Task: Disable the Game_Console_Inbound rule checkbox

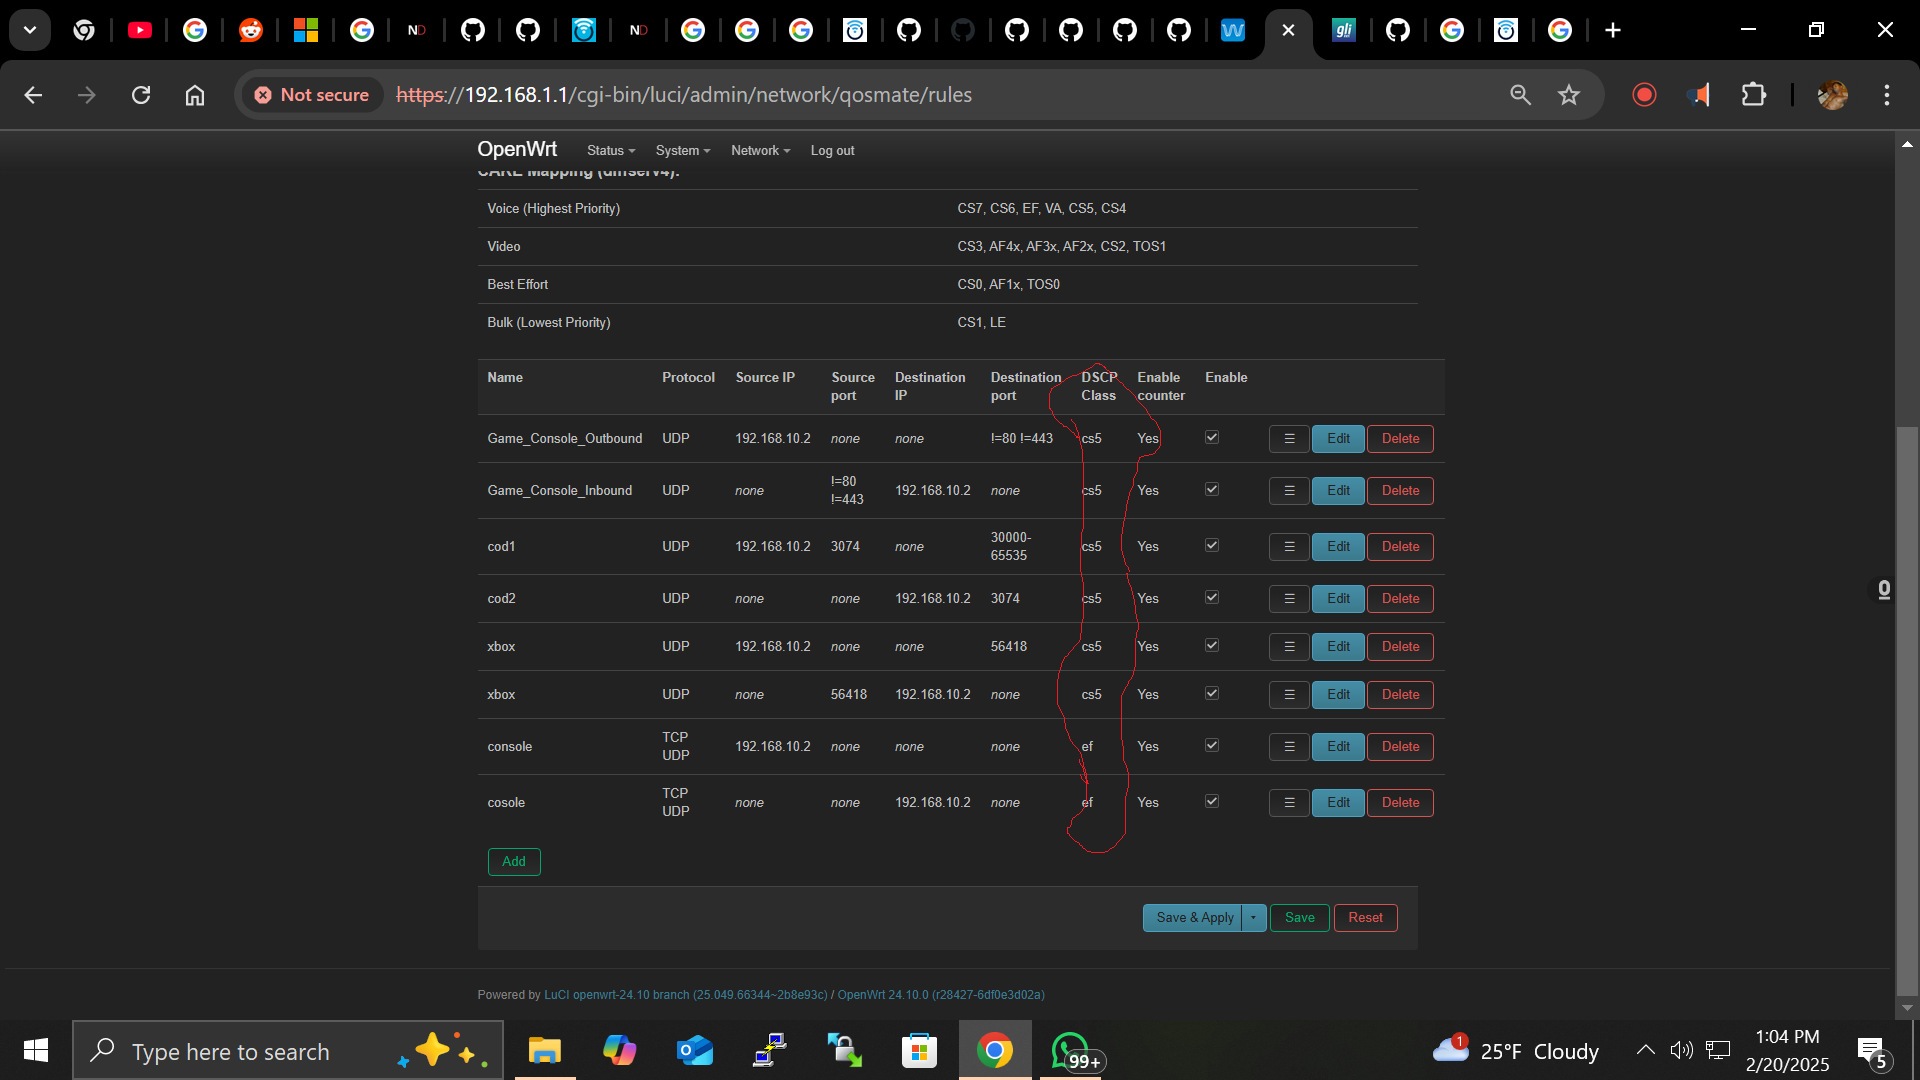Action: 1211,489
